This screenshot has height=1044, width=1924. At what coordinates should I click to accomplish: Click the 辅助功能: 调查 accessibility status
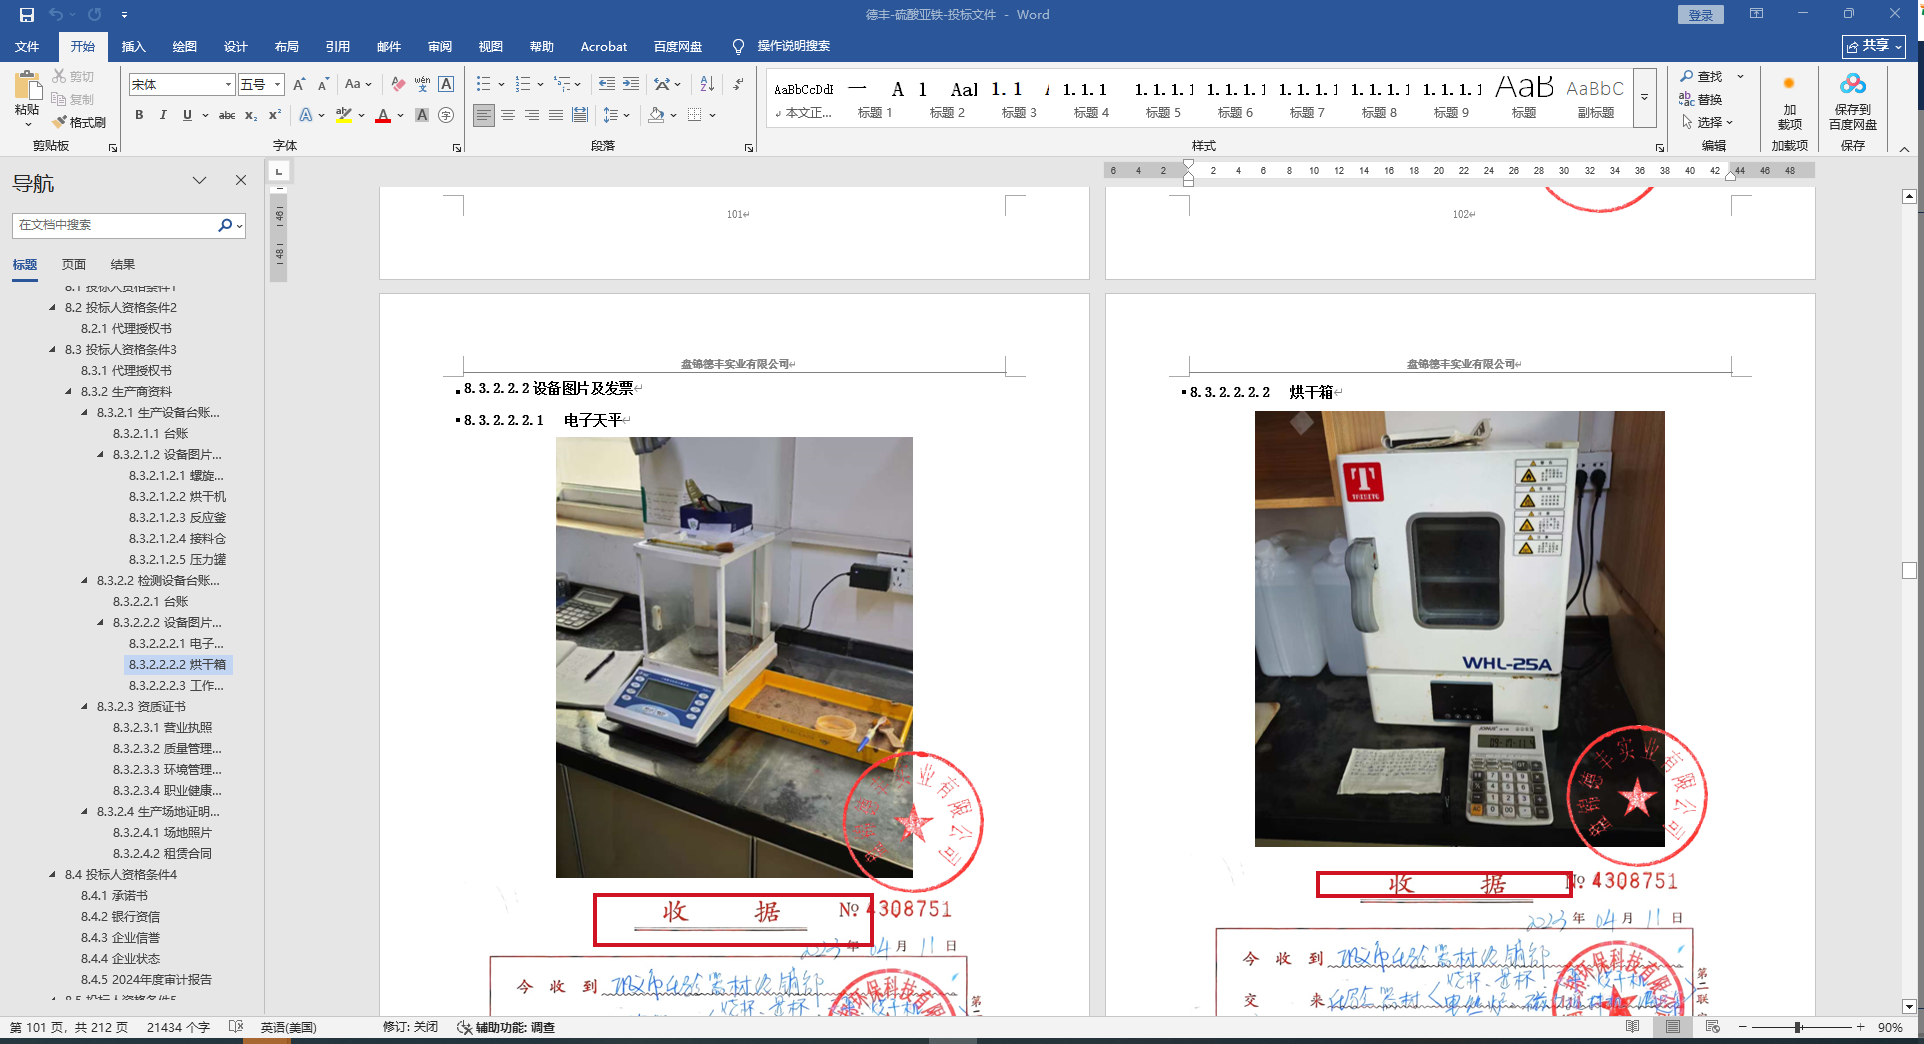pos(506,1027)
